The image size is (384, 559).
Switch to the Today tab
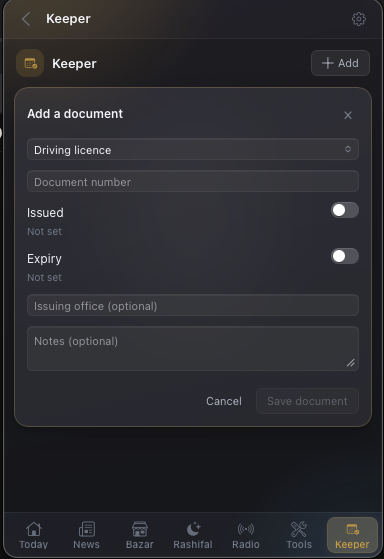pyautogui.click(x=34, y=535)
